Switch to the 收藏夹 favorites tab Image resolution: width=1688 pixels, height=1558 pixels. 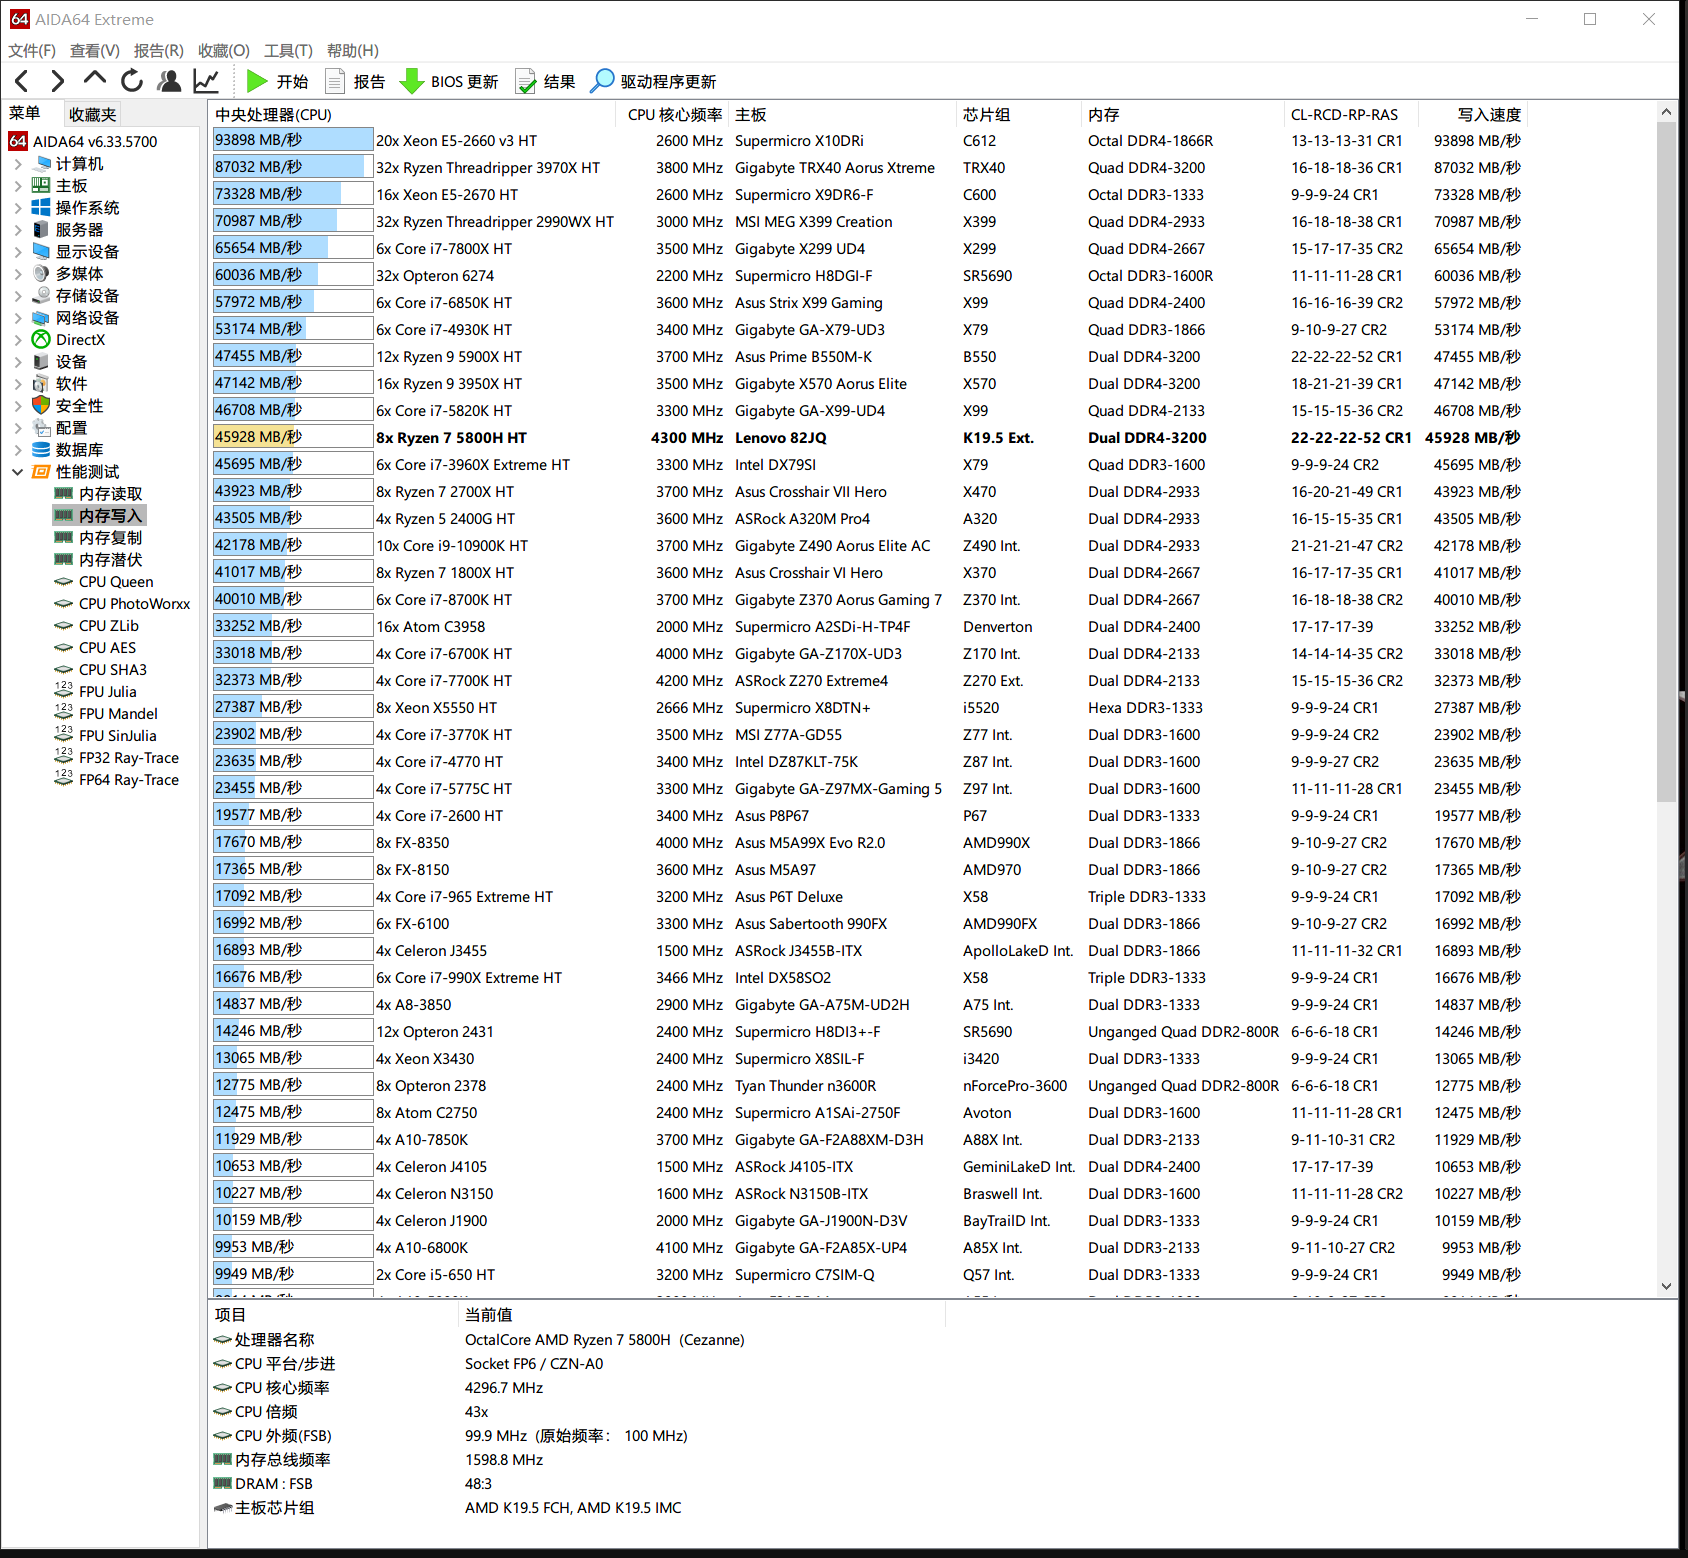click(x=93, y=114)
